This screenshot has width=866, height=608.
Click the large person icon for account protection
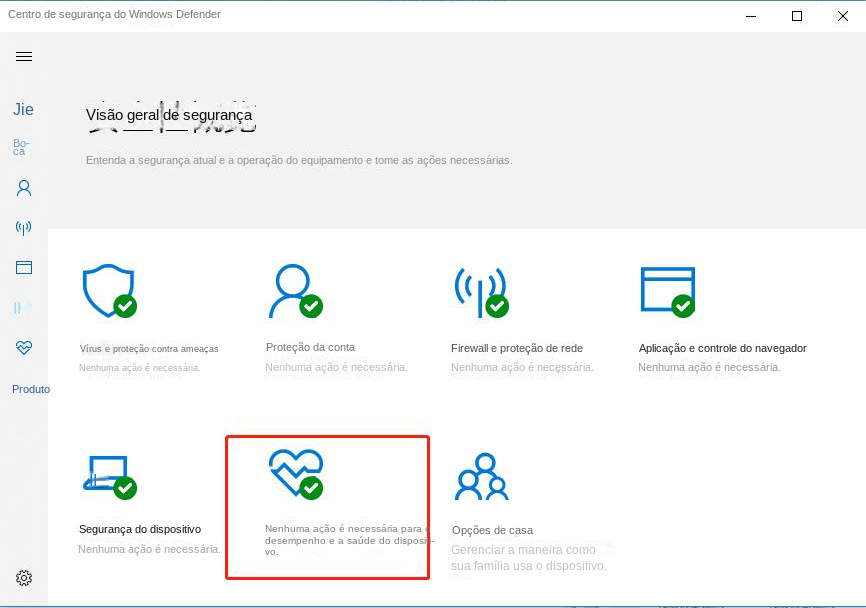(x=295, y=291)
